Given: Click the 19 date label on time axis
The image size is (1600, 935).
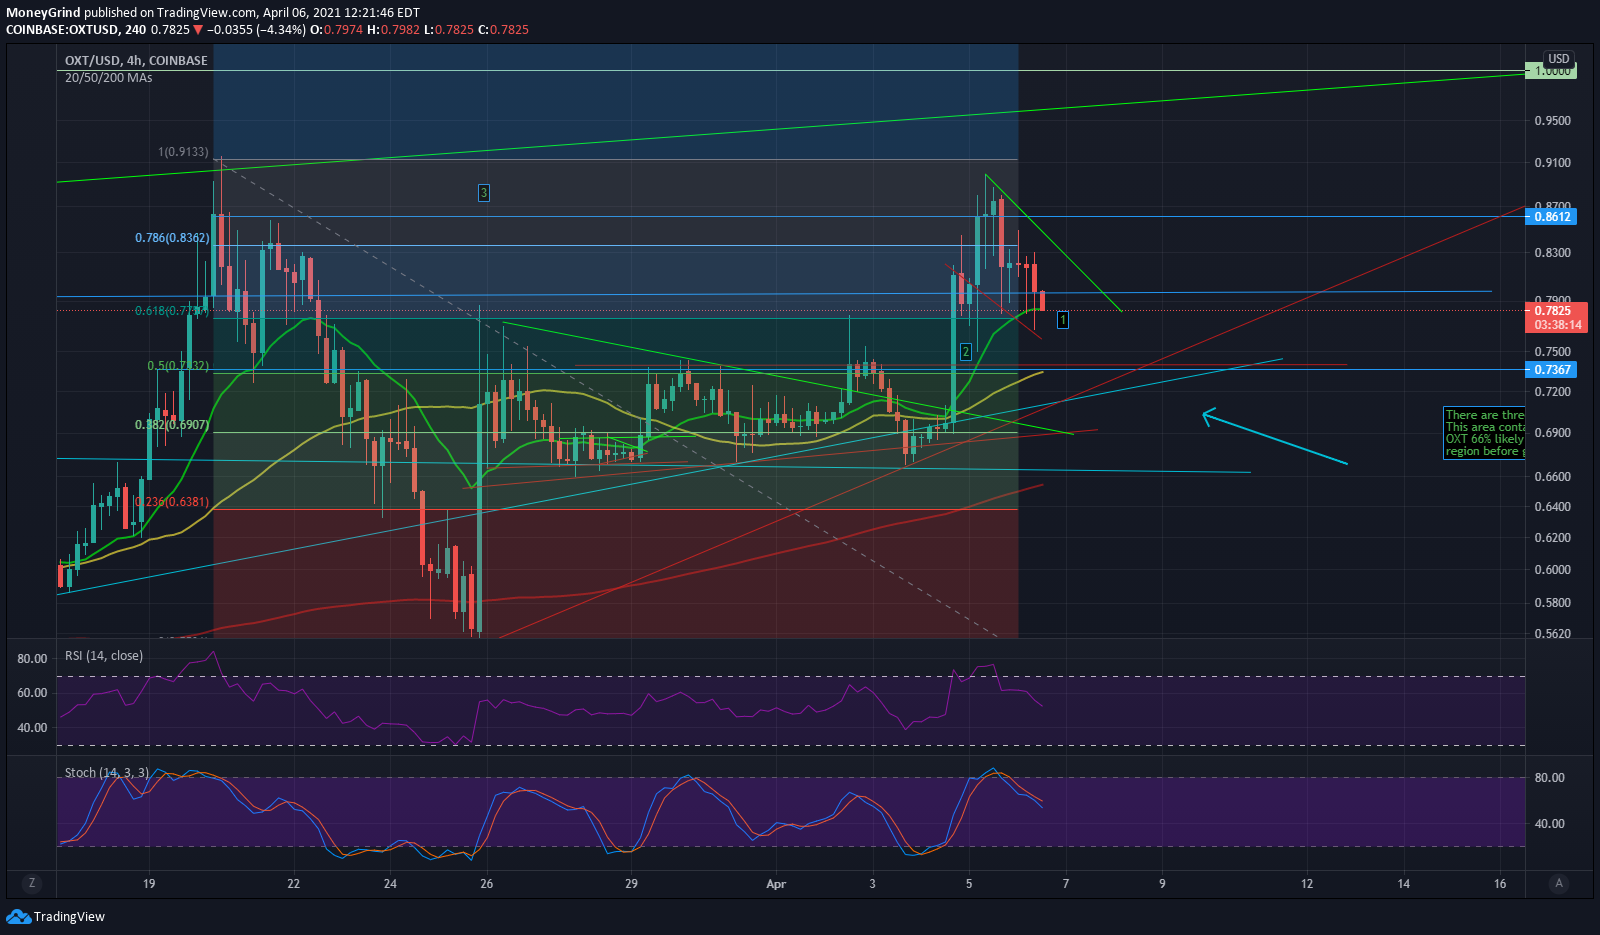Looking at the screenshot, I should (x=149, y=883).
